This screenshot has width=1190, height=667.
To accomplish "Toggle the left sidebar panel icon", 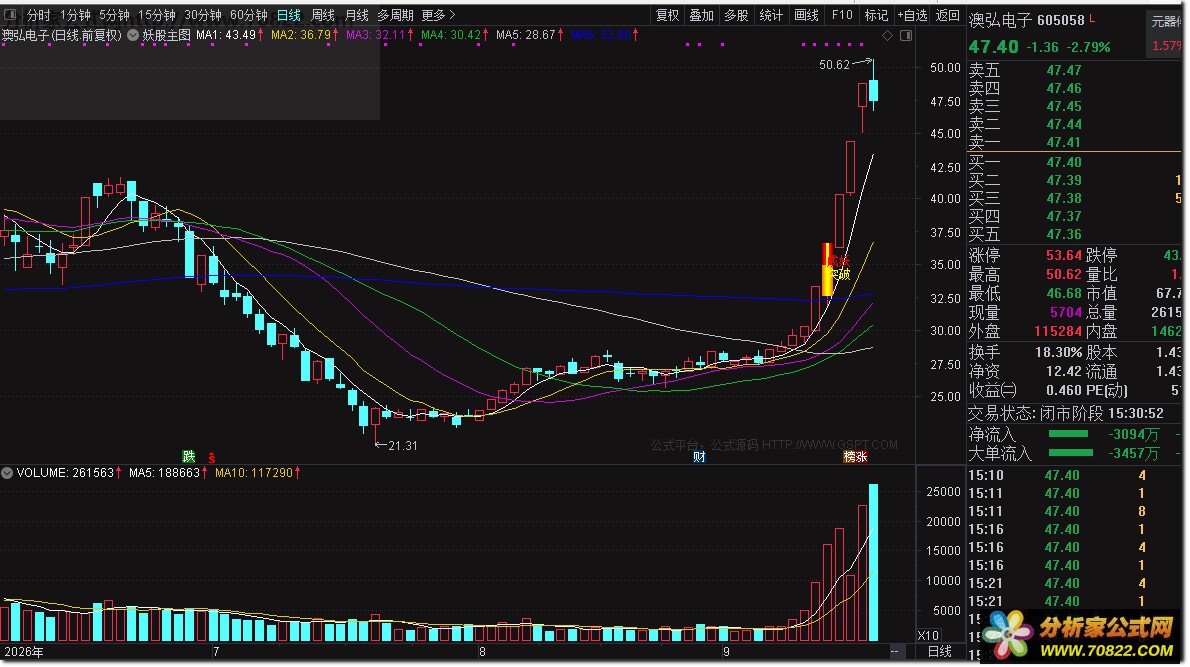I will tap(10, 14).
